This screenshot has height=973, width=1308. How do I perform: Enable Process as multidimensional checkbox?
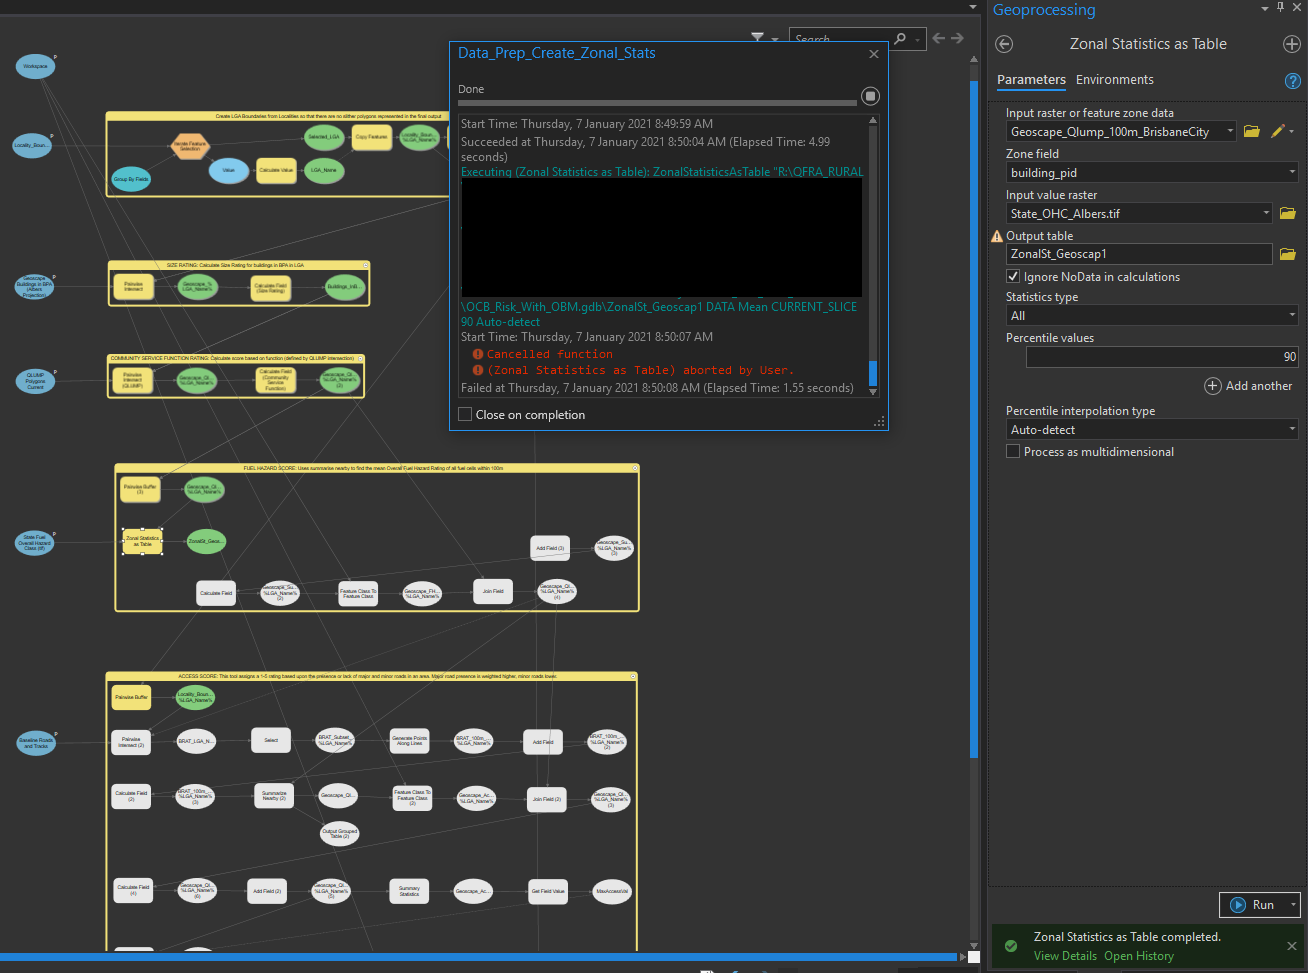point(1013,452)
